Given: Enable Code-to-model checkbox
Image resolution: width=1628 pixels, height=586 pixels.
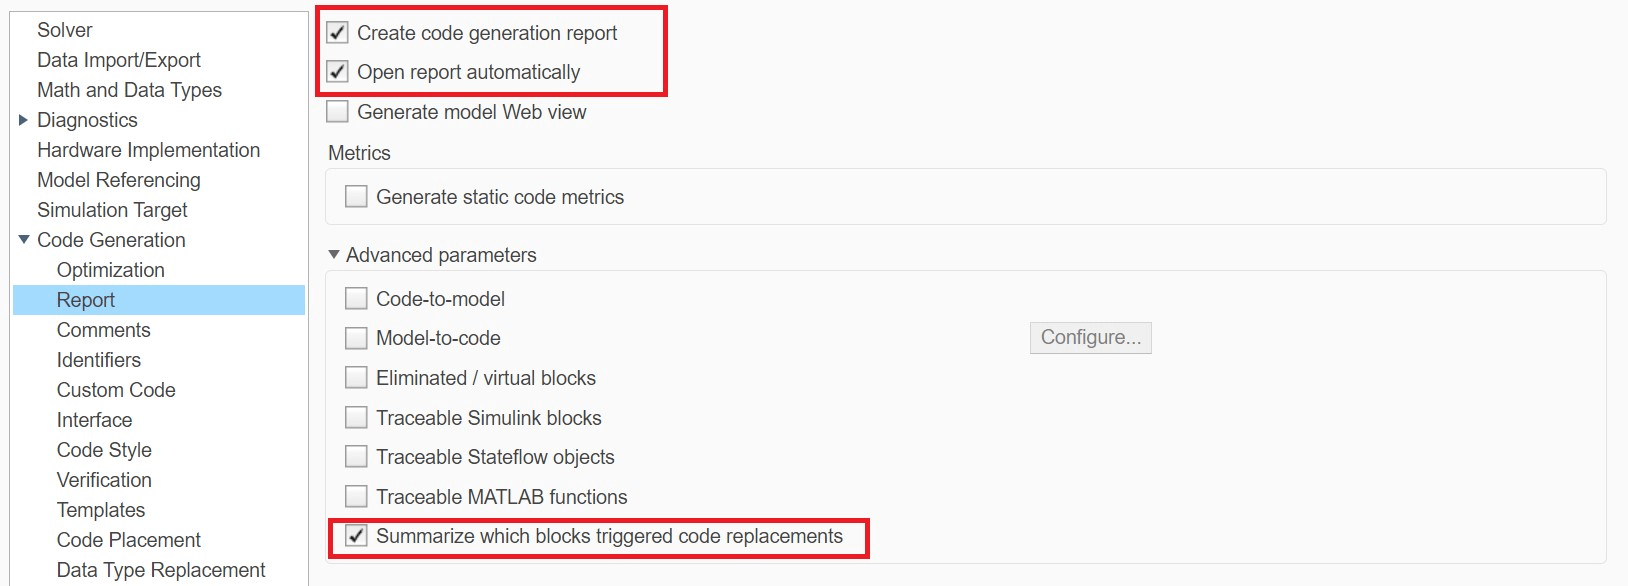Looking at the screenshot, I should (356, 299).
